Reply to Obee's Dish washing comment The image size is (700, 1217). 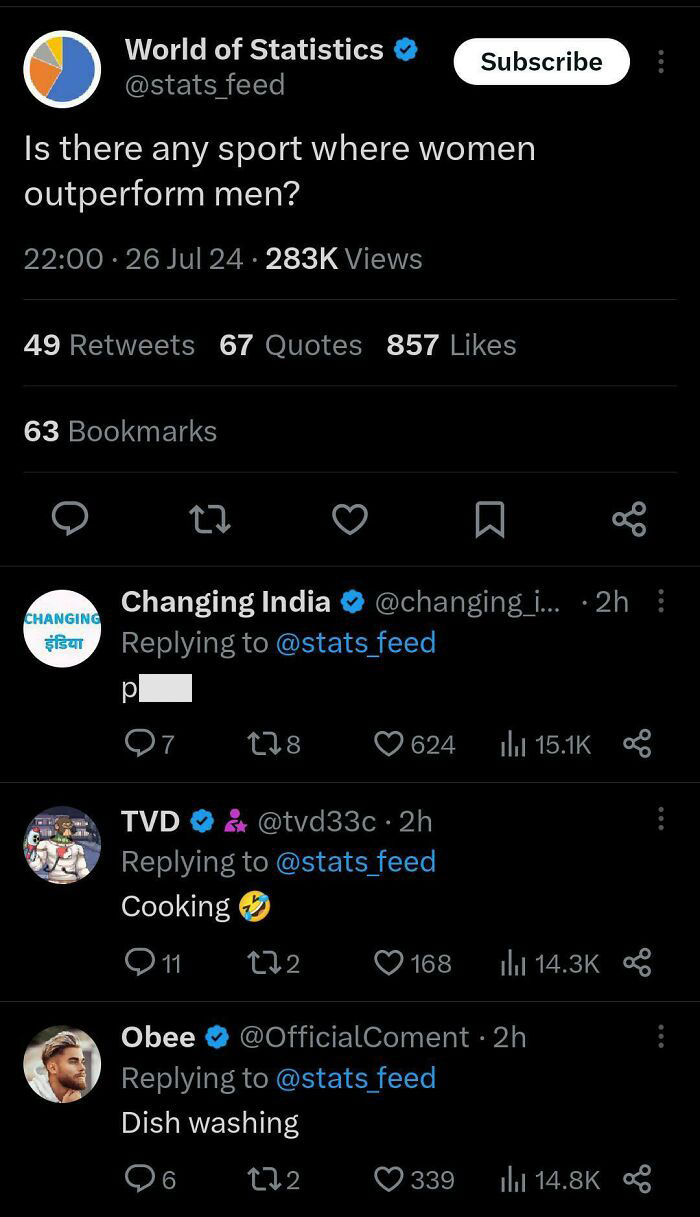coord(139,1180)
